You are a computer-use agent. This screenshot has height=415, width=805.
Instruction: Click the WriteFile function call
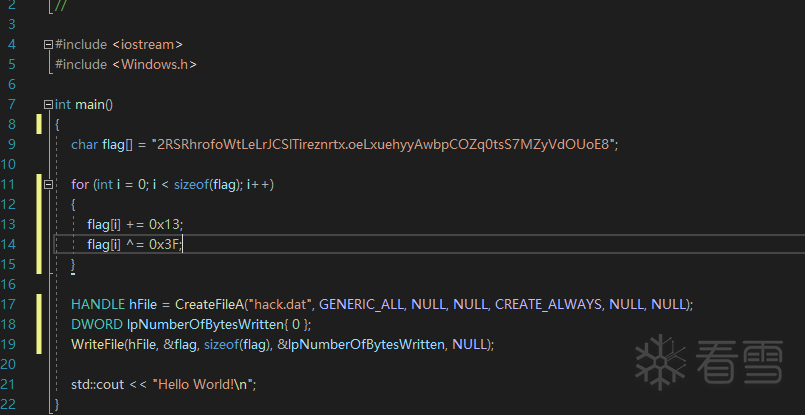(95, 344)
